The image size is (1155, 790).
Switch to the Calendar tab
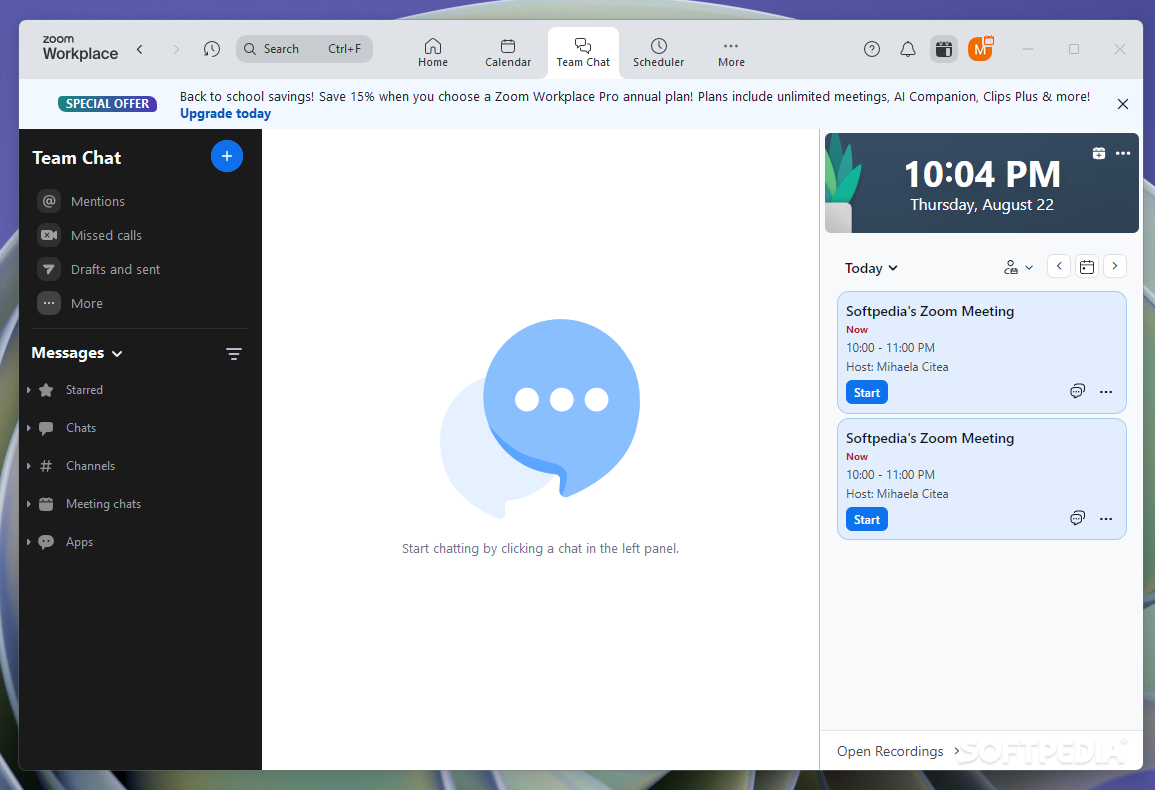[x=508, y=53]
